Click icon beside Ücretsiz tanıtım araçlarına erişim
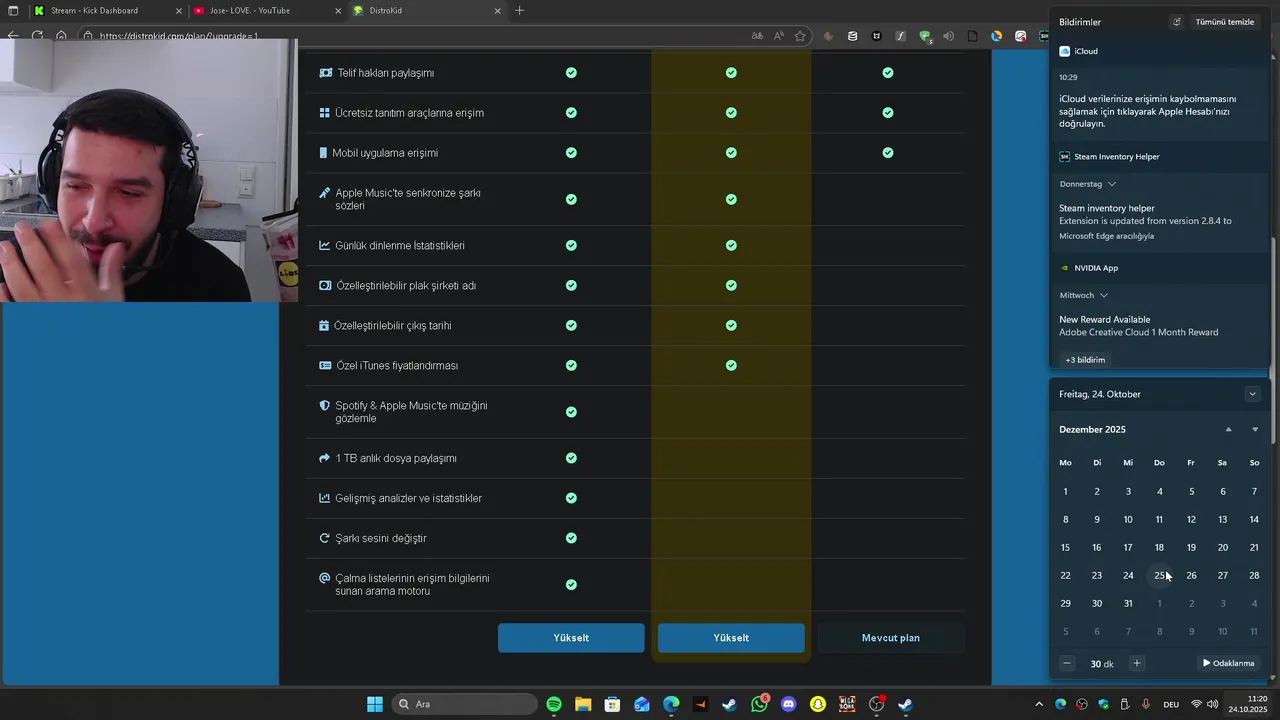 point(324,113)
